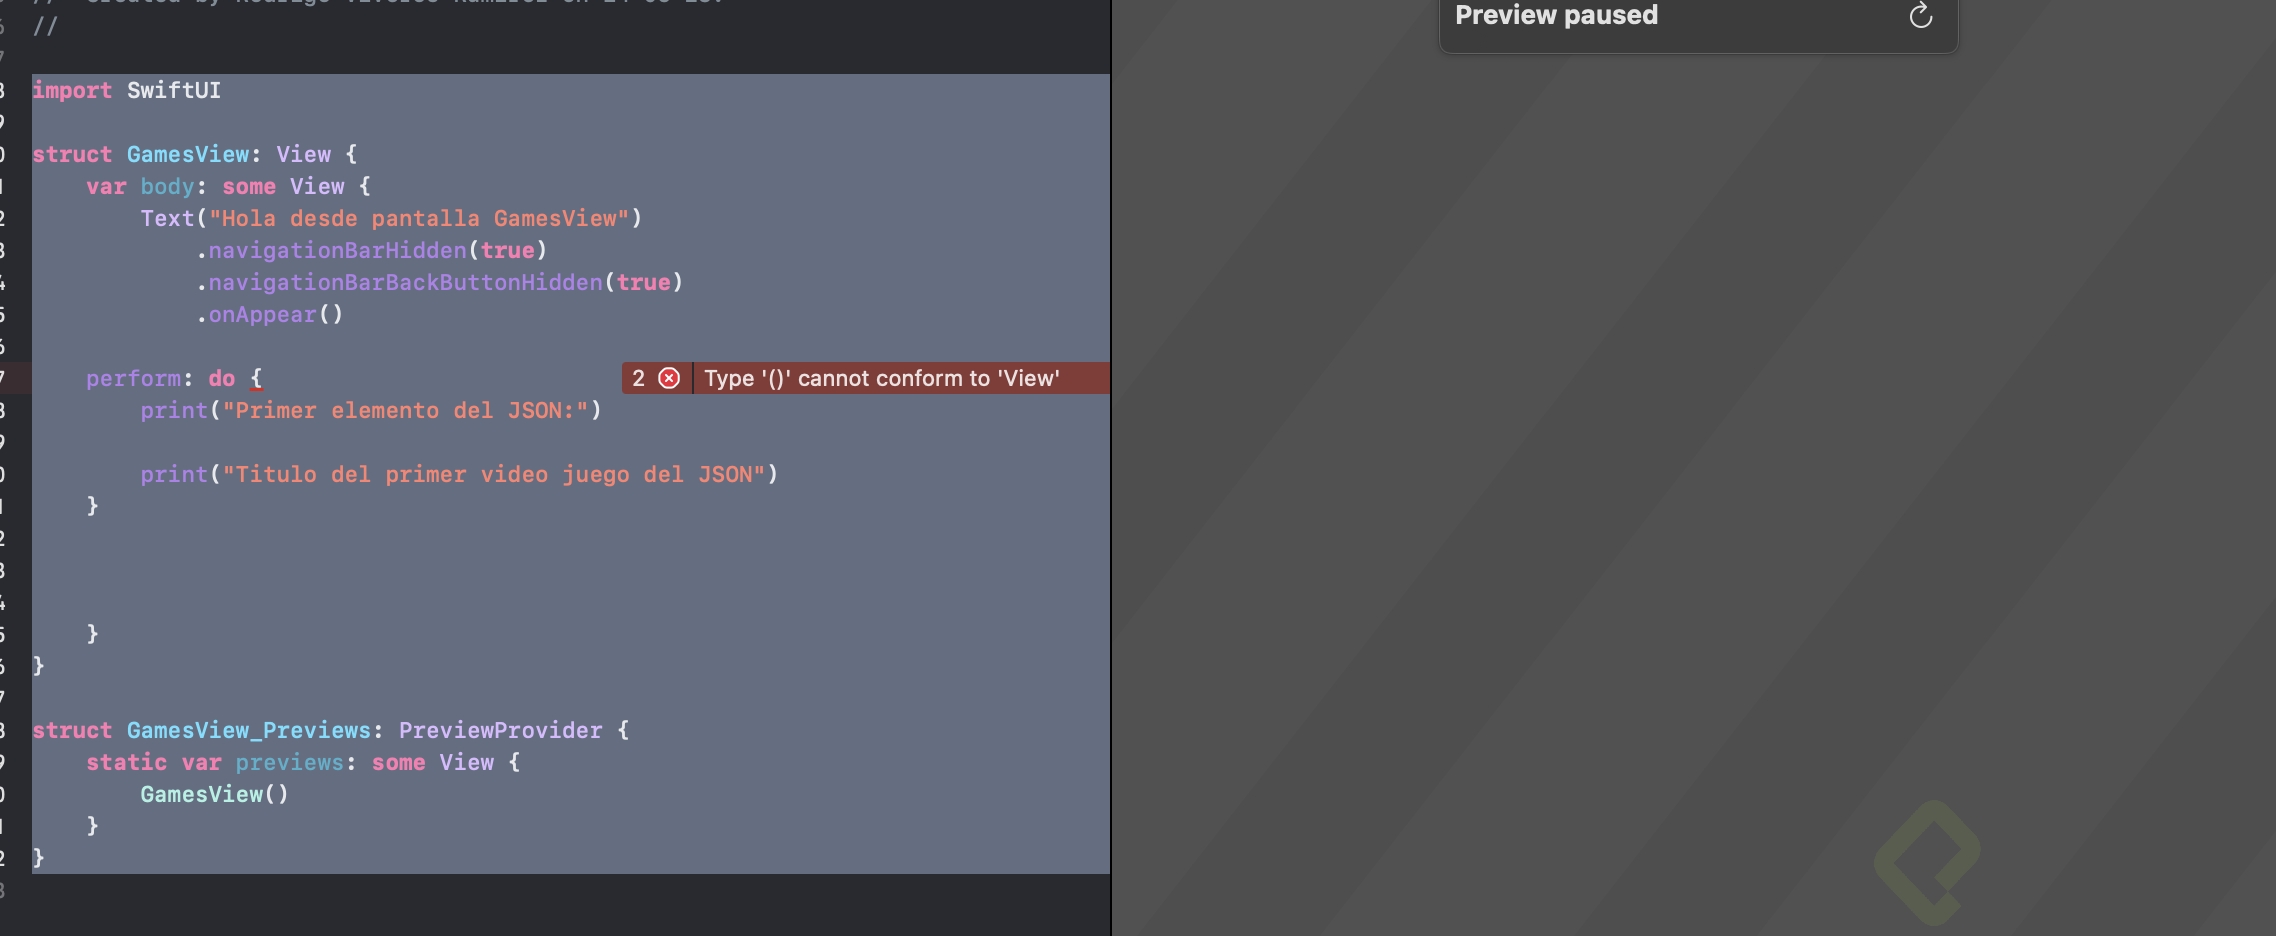Click the Text("Hola desde pantalla GamesView") line
The image size is (2276, 936).
click(391, 218)
